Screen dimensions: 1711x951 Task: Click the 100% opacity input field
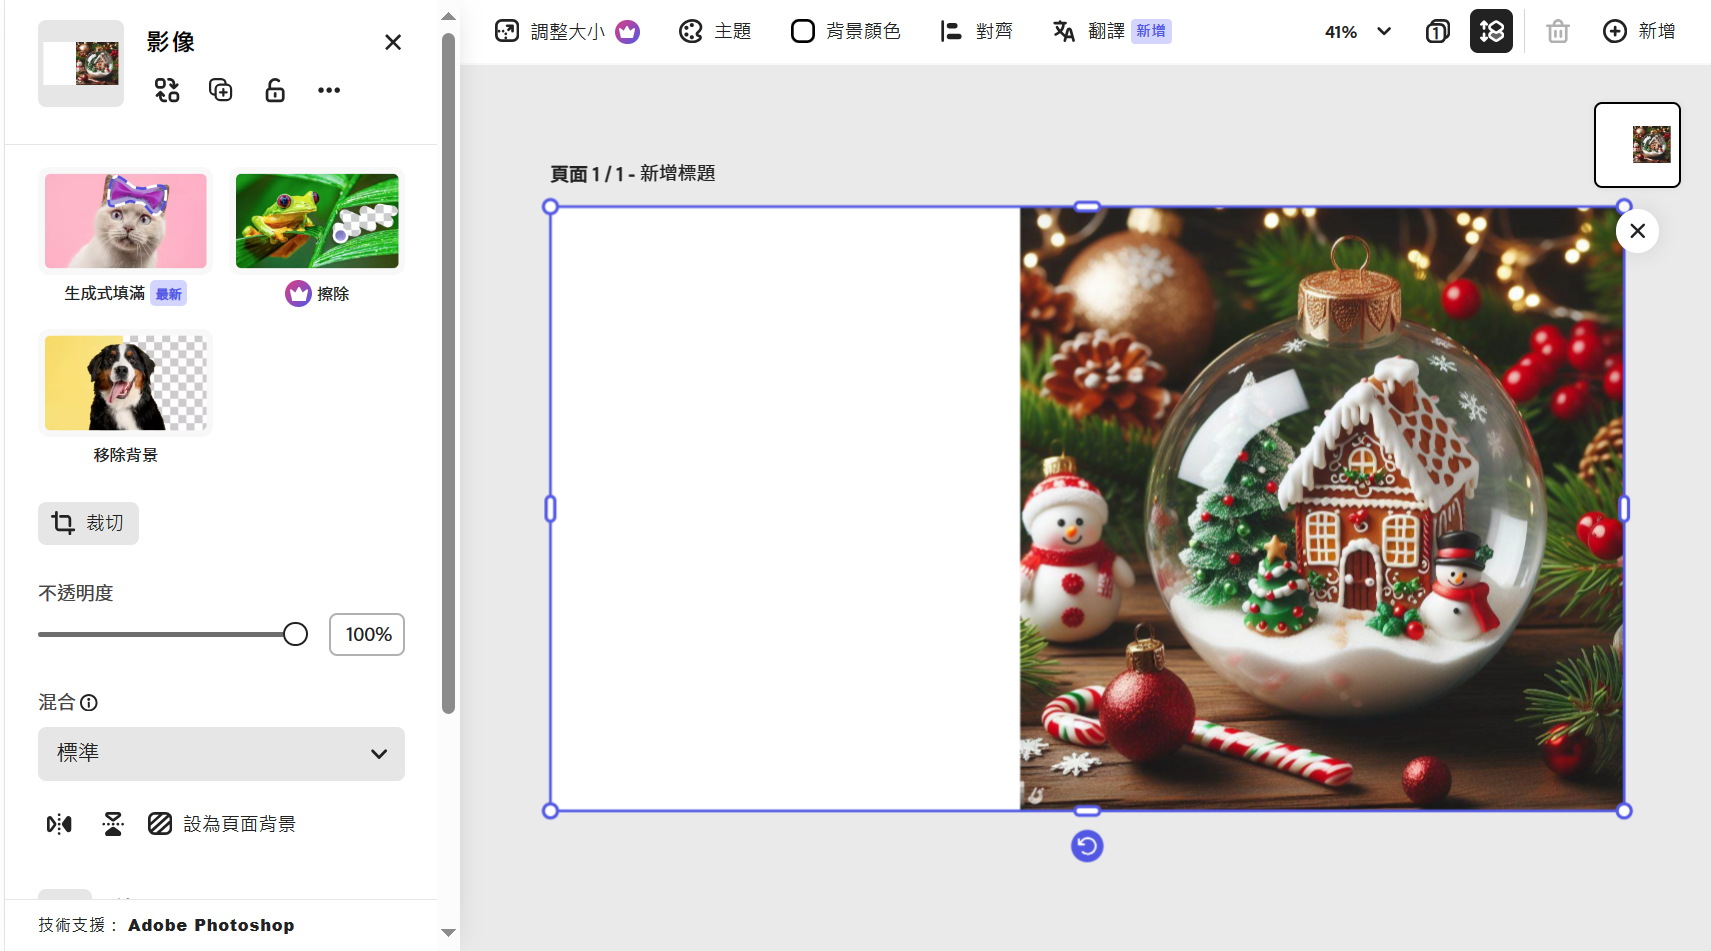(x=367, y=634)
